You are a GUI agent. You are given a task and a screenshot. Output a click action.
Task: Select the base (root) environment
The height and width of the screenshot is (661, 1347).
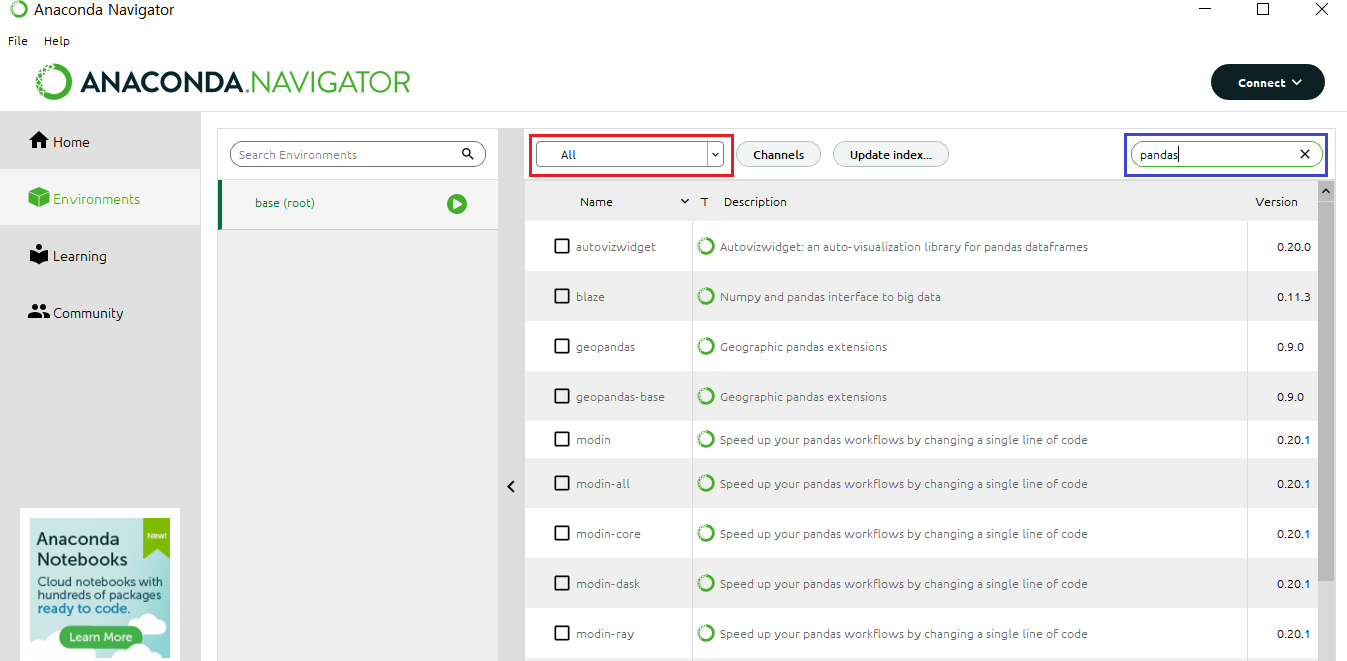coord(358,204)
